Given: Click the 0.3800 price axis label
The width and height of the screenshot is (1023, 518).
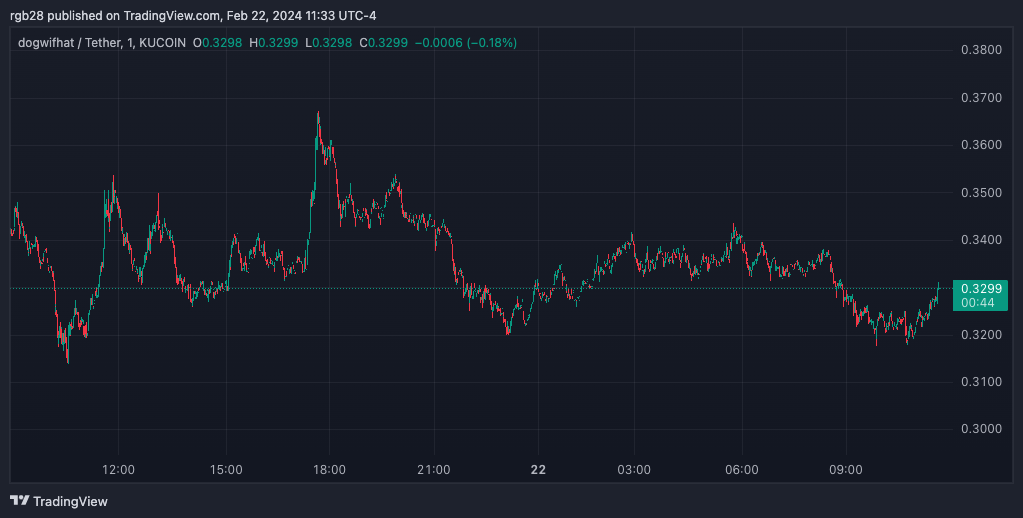Looking at the screenshot, I should click(x=979, y=50).
